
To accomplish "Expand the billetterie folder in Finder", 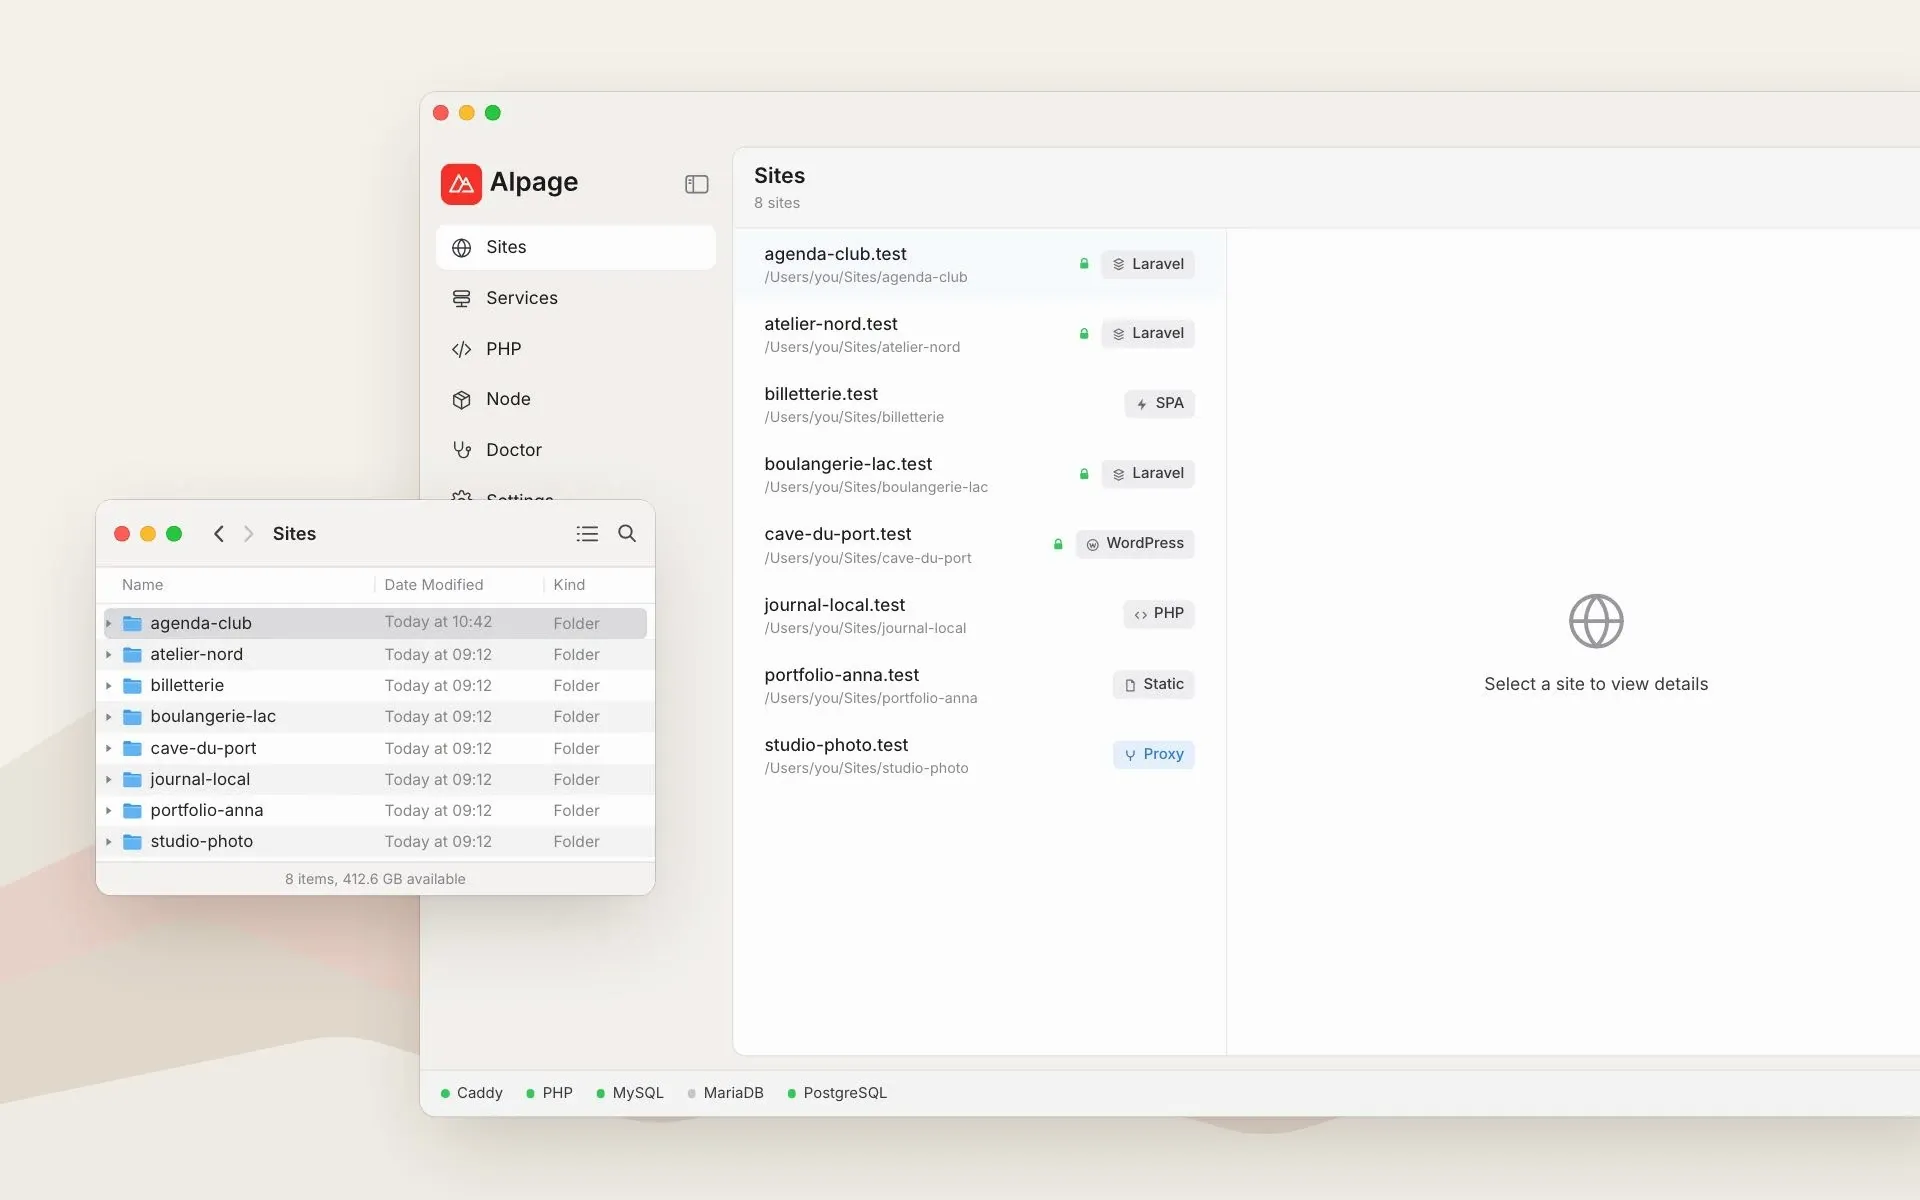I will (x=109, y=686).
